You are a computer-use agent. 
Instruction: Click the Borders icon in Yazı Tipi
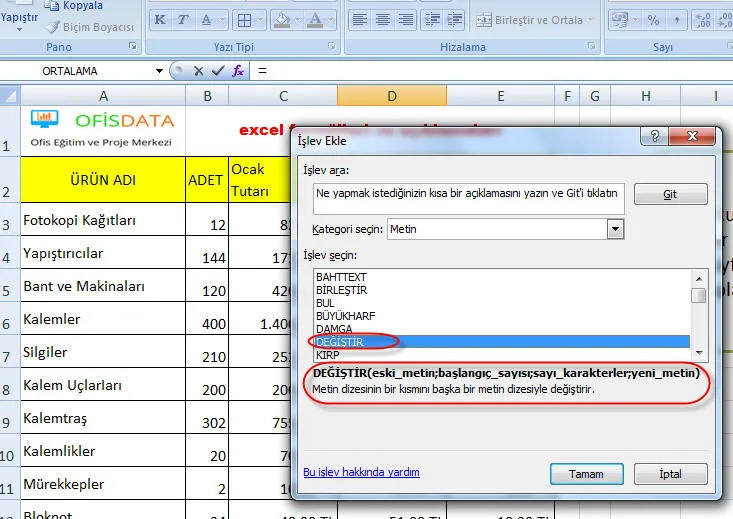pyautogui.click(x=245, y=20)
